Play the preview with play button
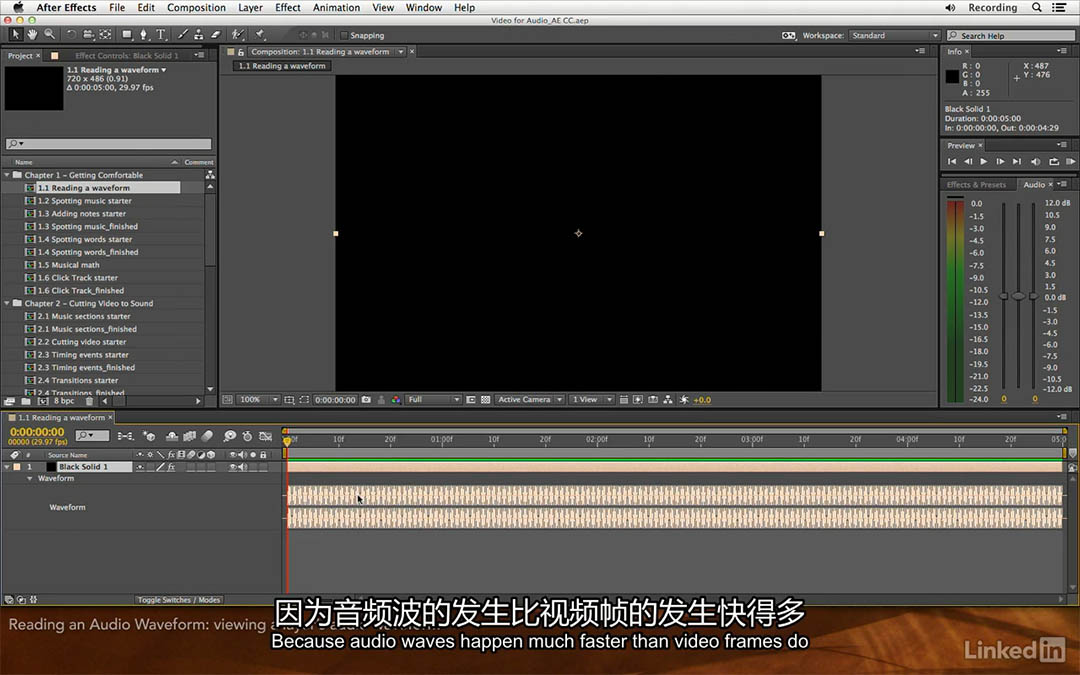Image resolution: width=1080 pixels, height=675 pixels. (x=984, y=161)
